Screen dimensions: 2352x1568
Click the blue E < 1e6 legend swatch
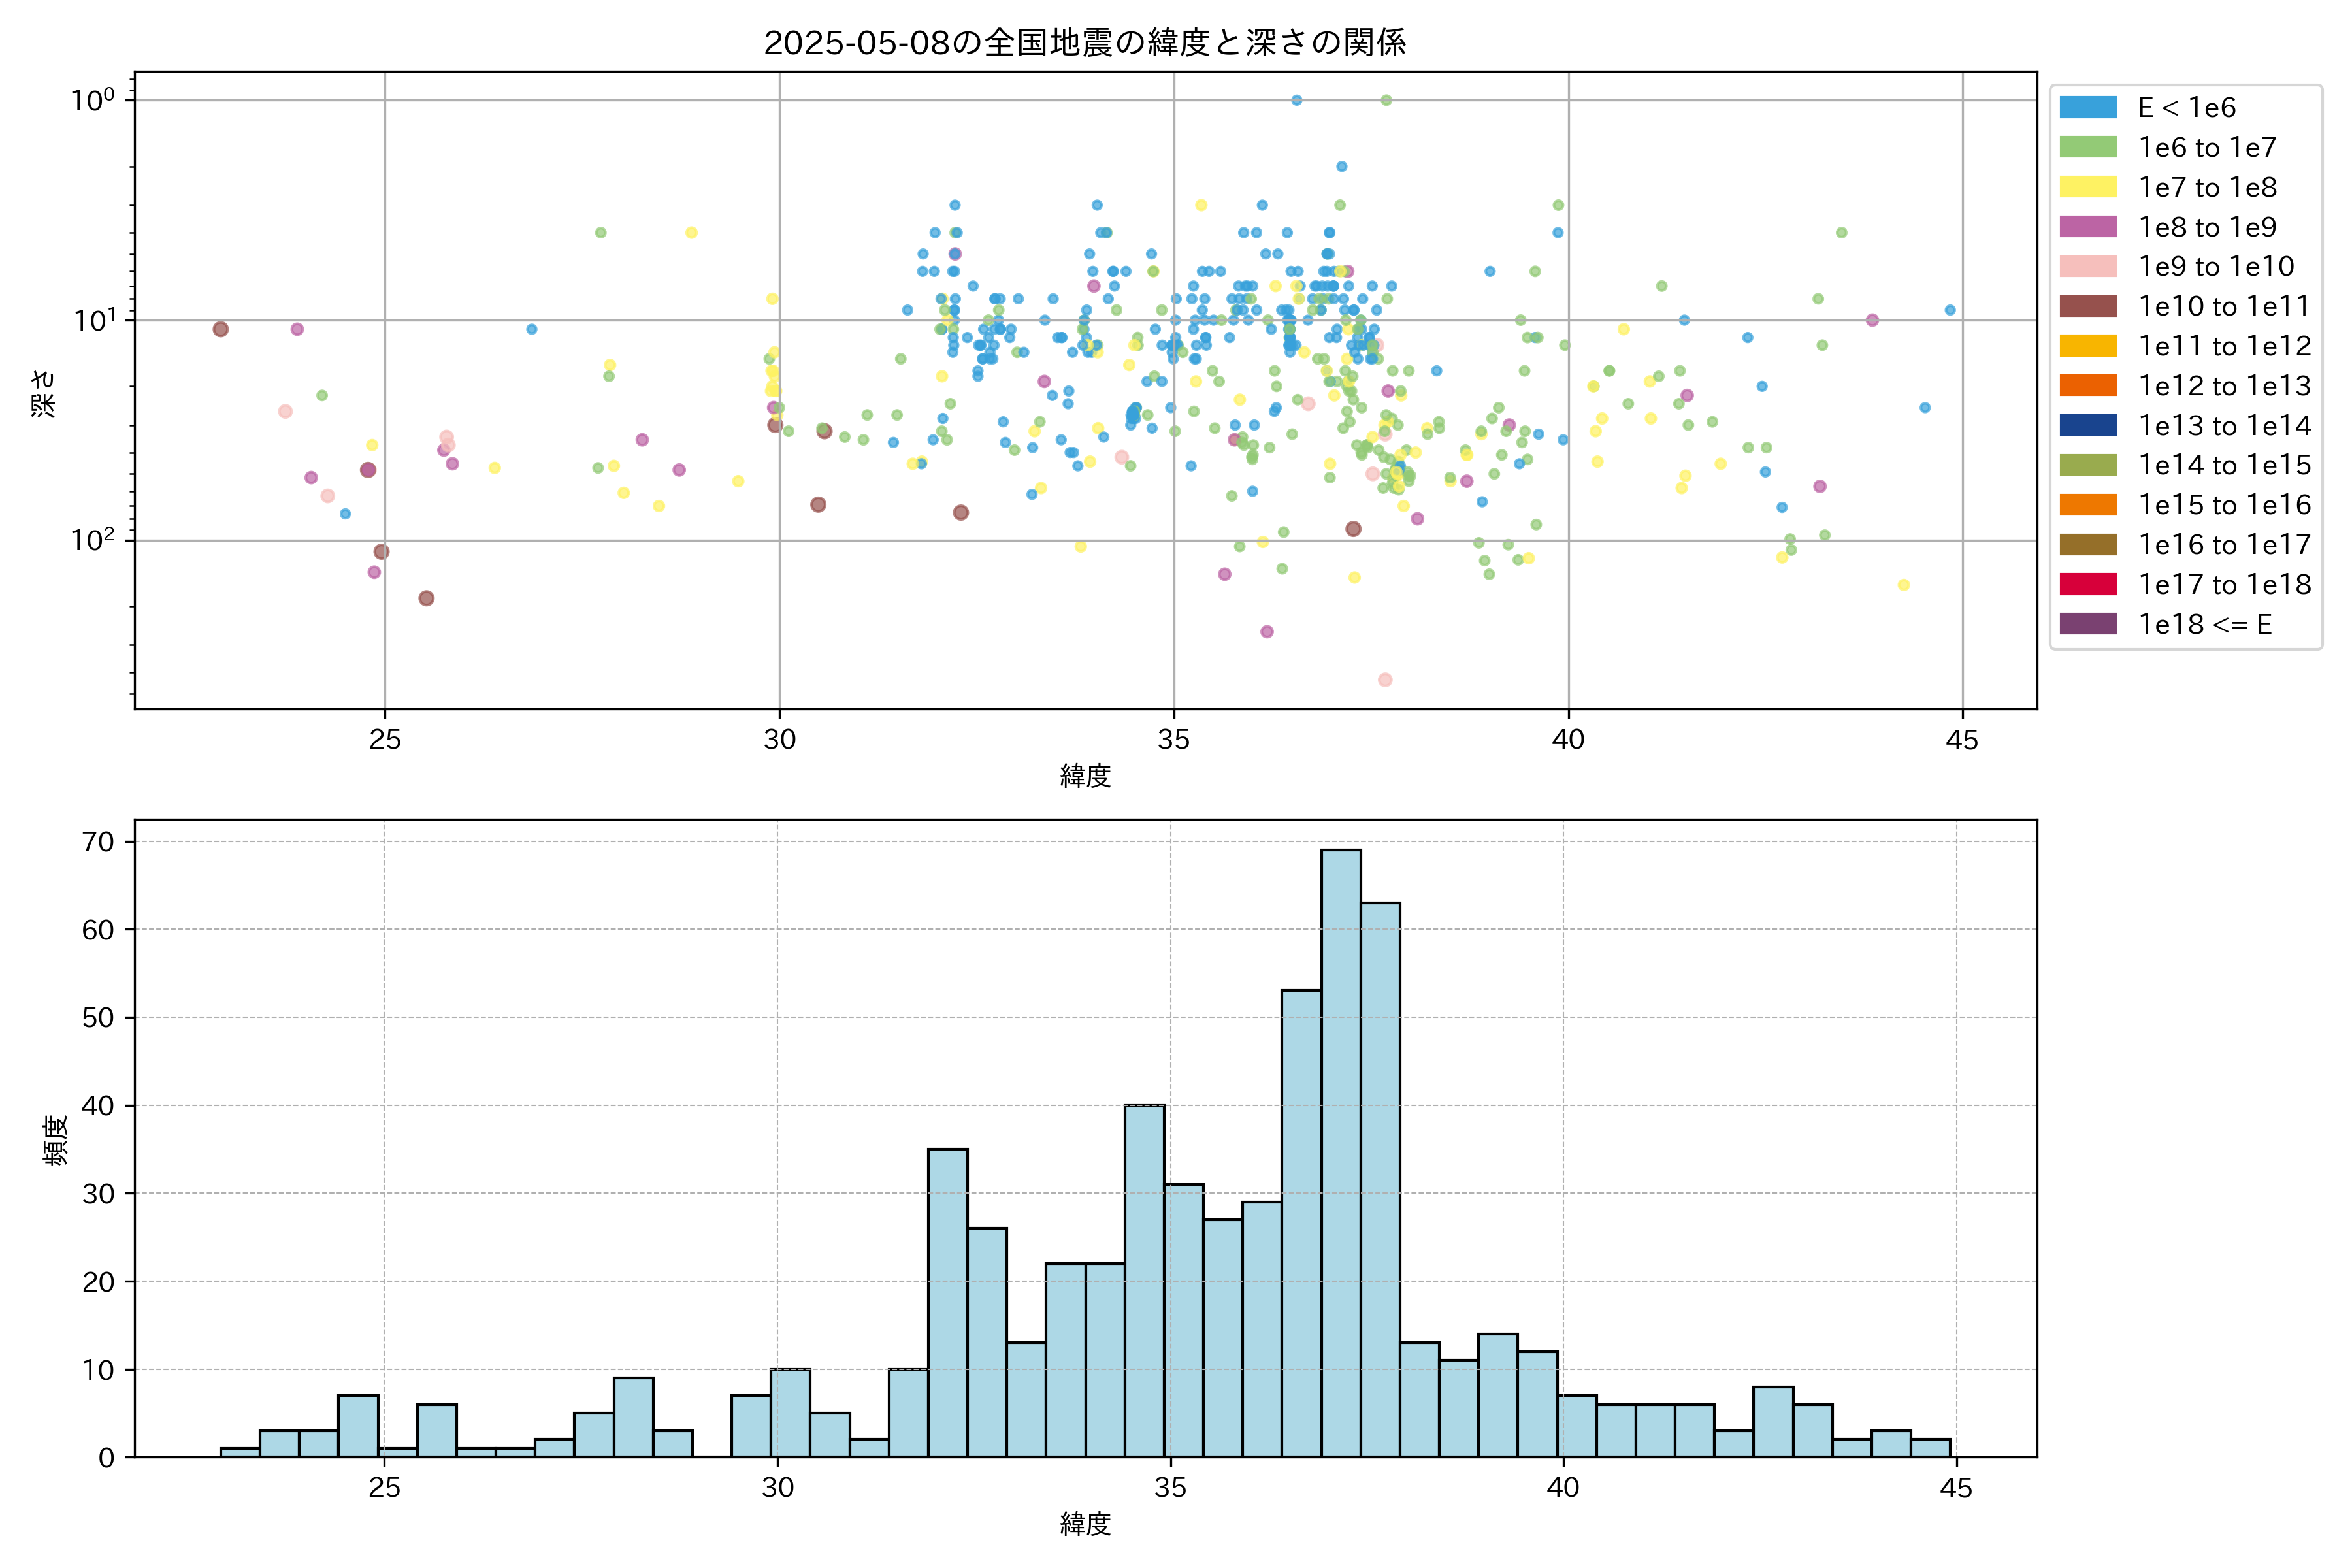(2088, 108)
